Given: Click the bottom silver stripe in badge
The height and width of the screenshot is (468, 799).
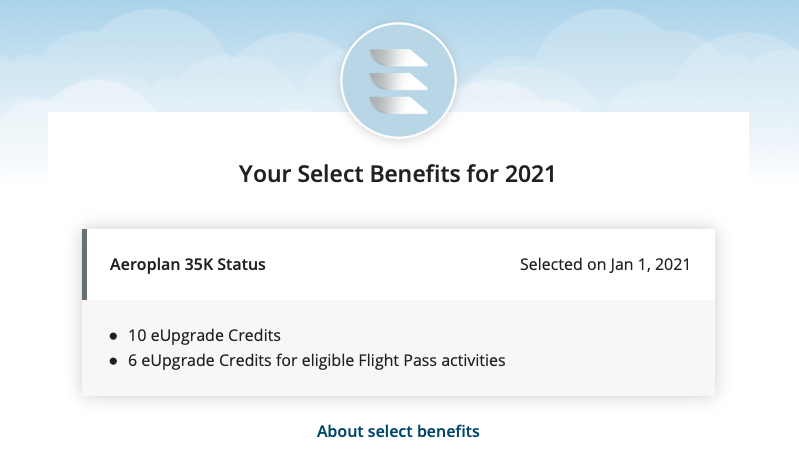Looking at the screenshot, I should point(398,104).
